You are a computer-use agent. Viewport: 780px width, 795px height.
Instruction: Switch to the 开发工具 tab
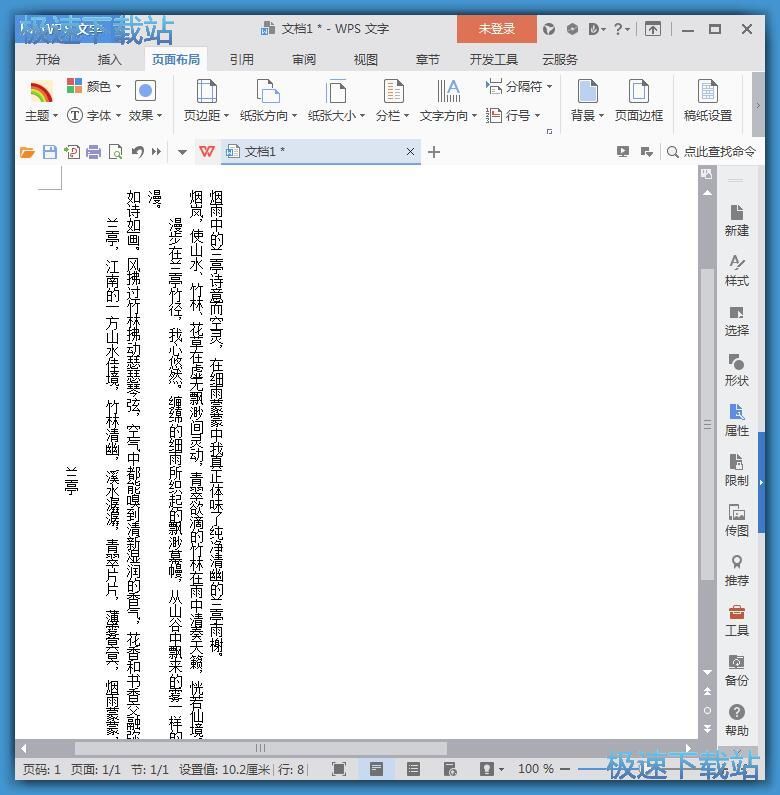point(493,59)
